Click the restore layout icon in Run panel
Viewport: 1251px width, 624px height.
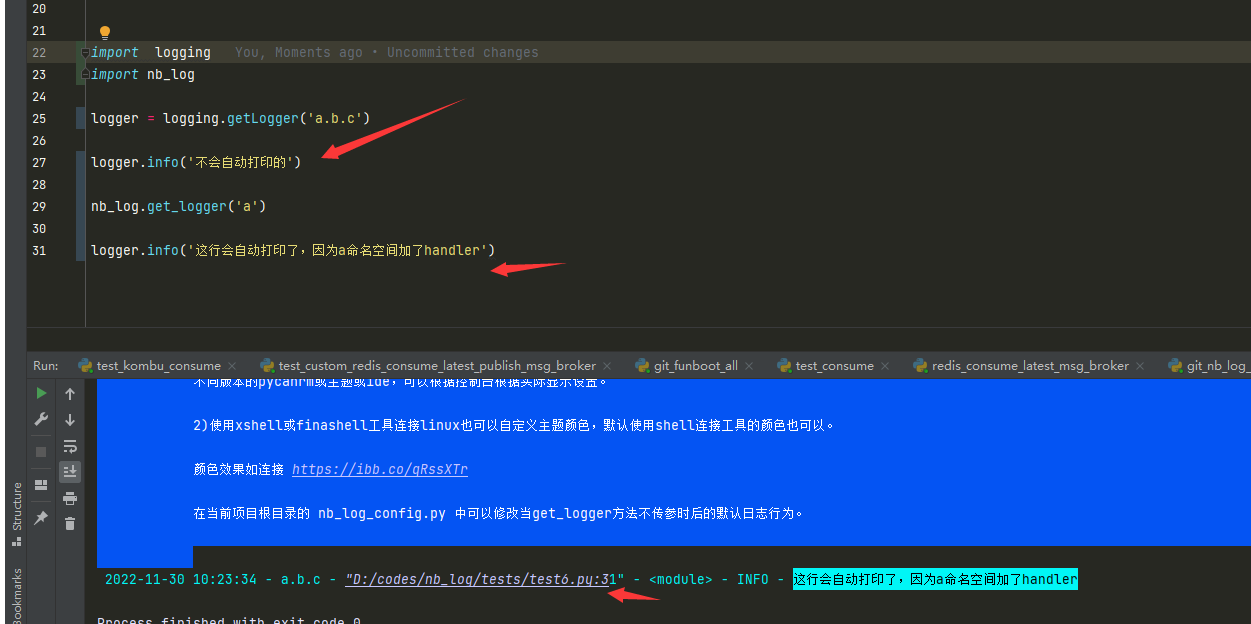click(x=41, y=485)
